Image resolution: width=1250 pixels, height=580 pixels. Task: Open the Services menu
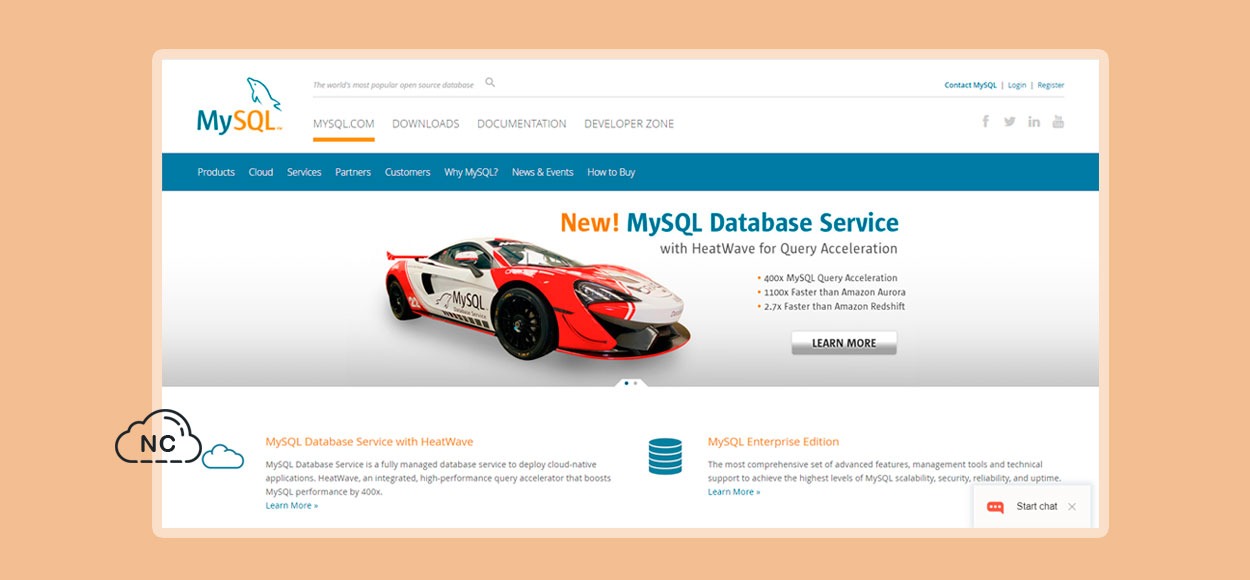point(304,172)
